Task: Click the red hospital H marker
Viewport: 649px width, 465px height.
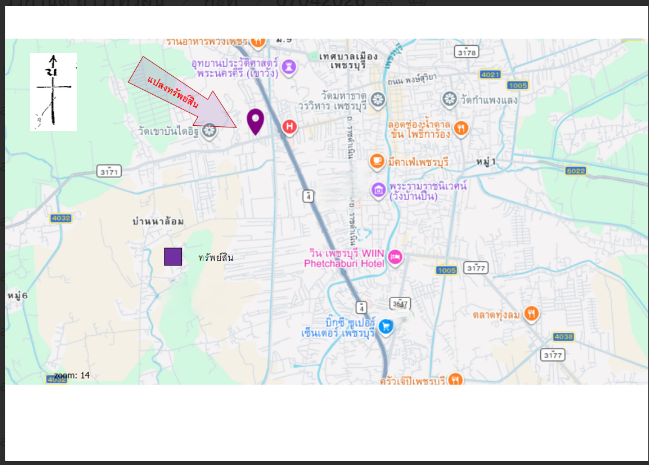Action: click(289, 127)
